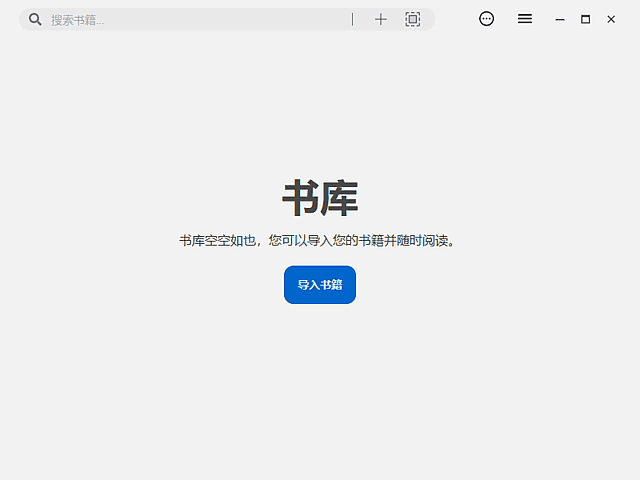Viewport: 640px width, 480px height.
Task: Click empty space right of the 导入书籍 button
Action: pos(460,285)
